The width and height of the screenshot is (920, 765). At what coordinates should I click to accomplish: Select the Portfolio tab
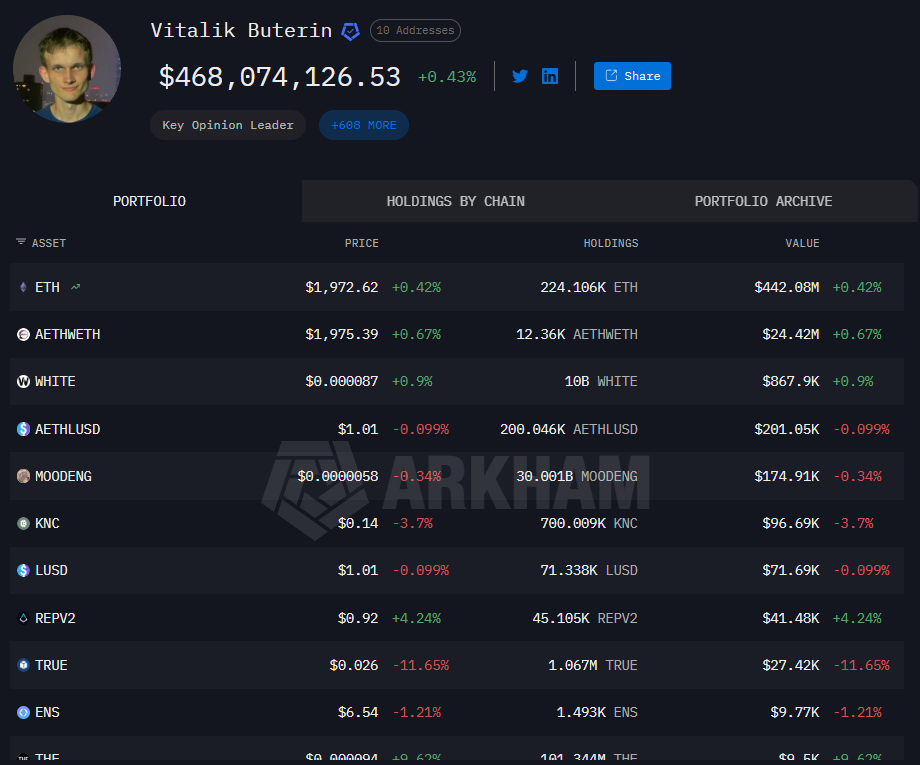149,201
